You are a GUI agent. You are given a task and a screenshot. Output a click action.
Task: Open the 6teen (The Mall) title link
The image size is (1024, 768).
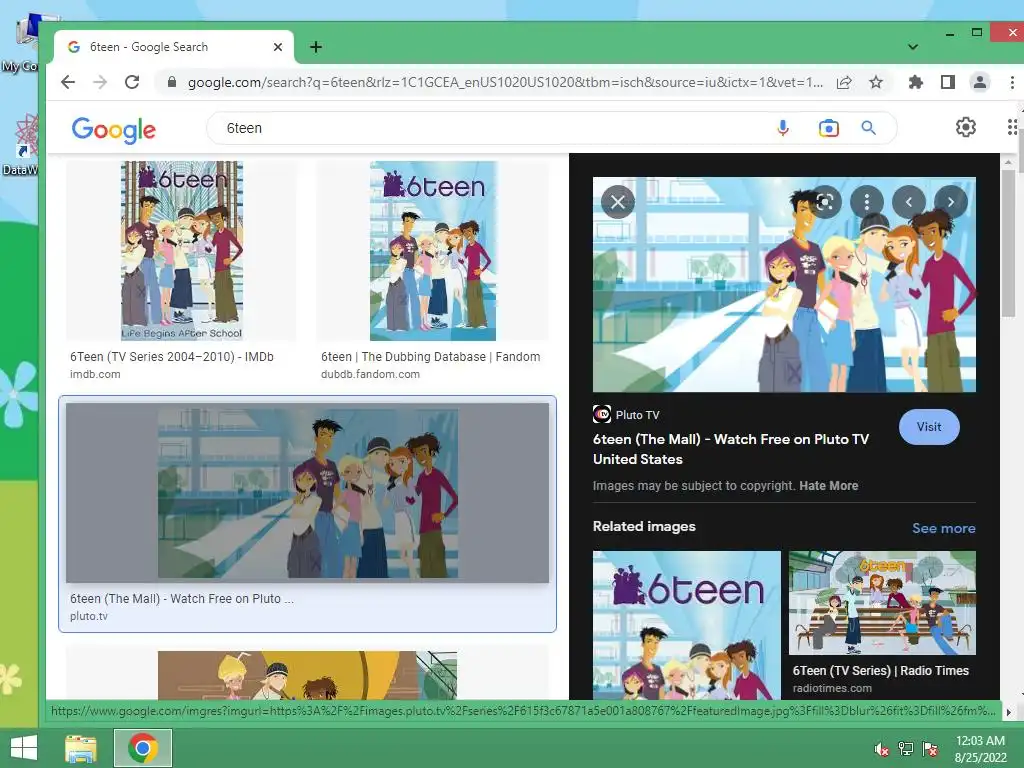pos(731,449)
